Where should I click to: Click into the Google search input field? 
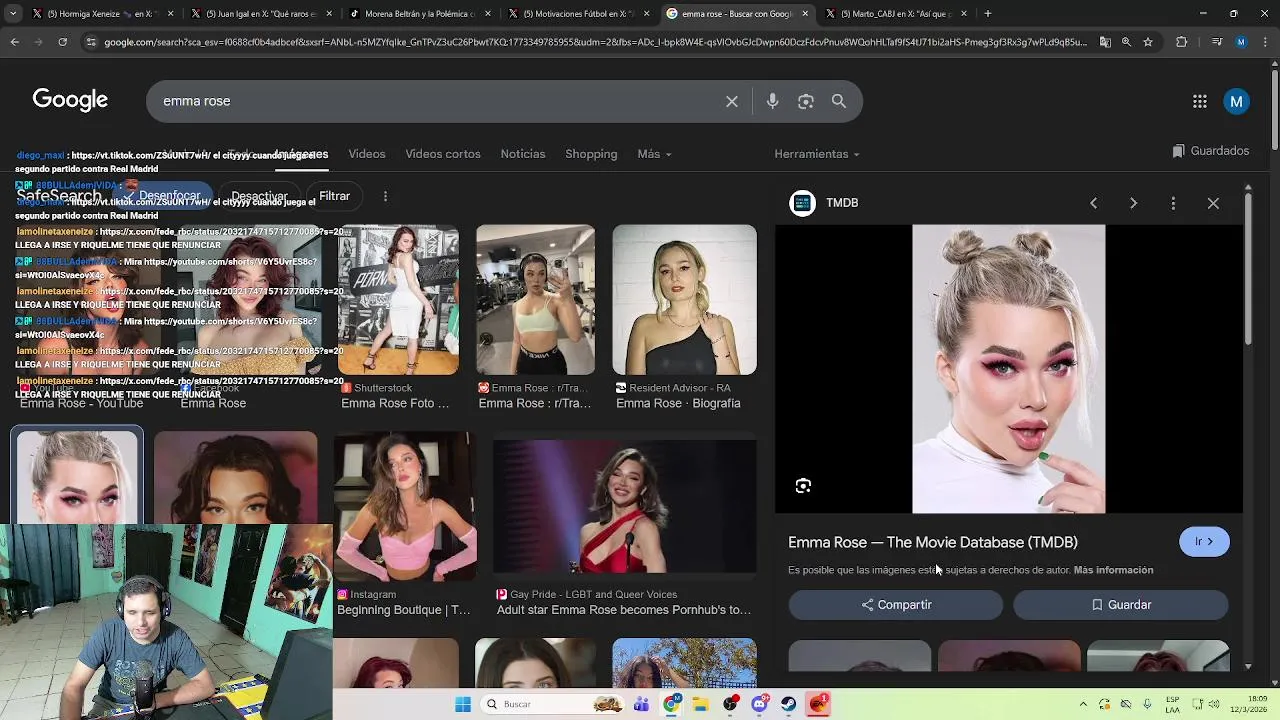440,101
